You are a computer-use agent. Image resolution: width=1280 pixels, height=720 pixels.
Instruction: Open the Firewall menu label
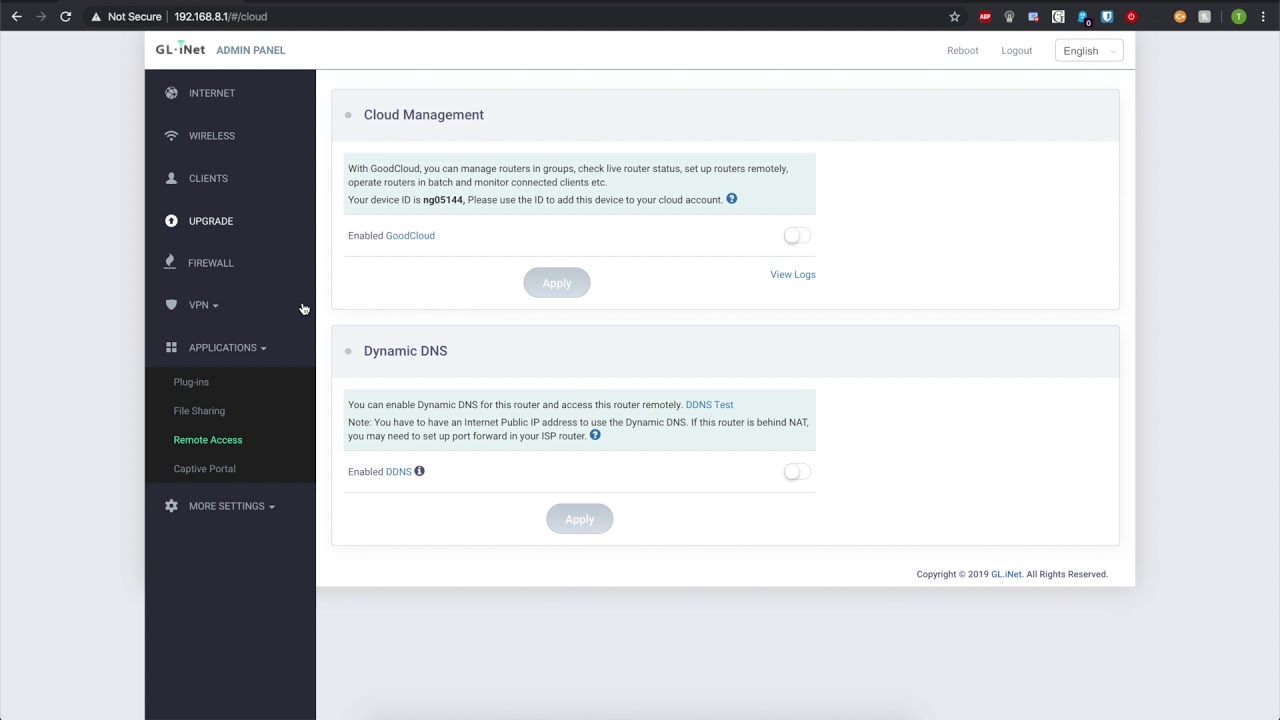pyautogui.click(x=211, y=263)
